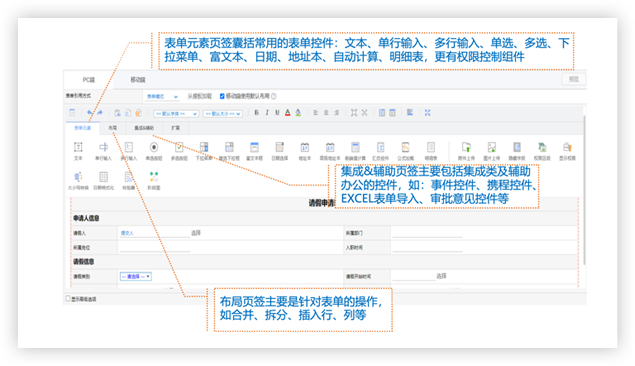Open the 默认字体 font dropdown

tap(176, 114)
